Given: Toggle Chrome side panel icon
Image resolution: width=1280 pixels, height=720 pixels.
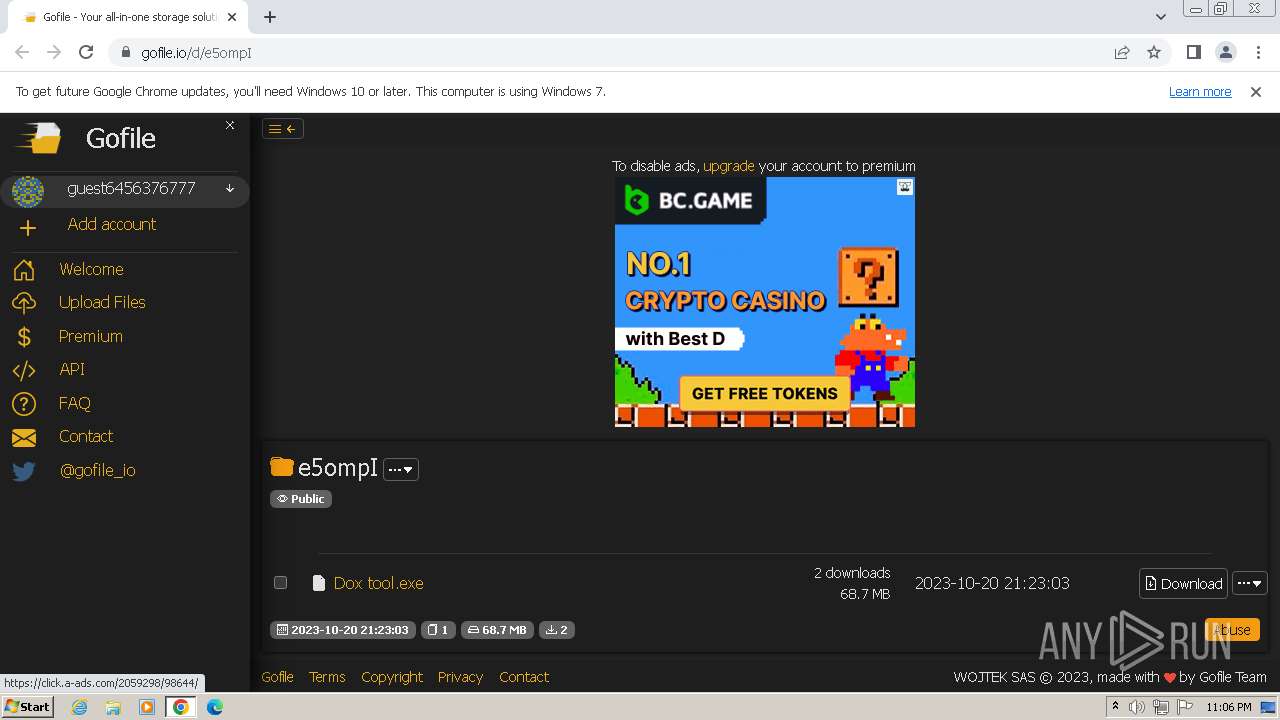Looking at the screenshot, I should point(1193,52).
